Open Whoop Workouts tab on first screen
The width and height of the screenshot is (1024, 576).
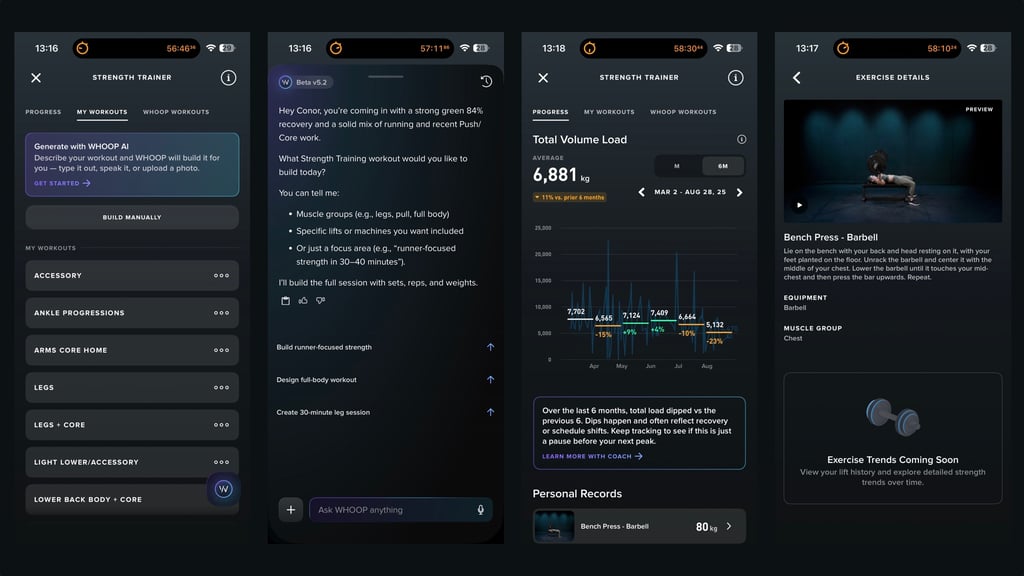(176, 112)
